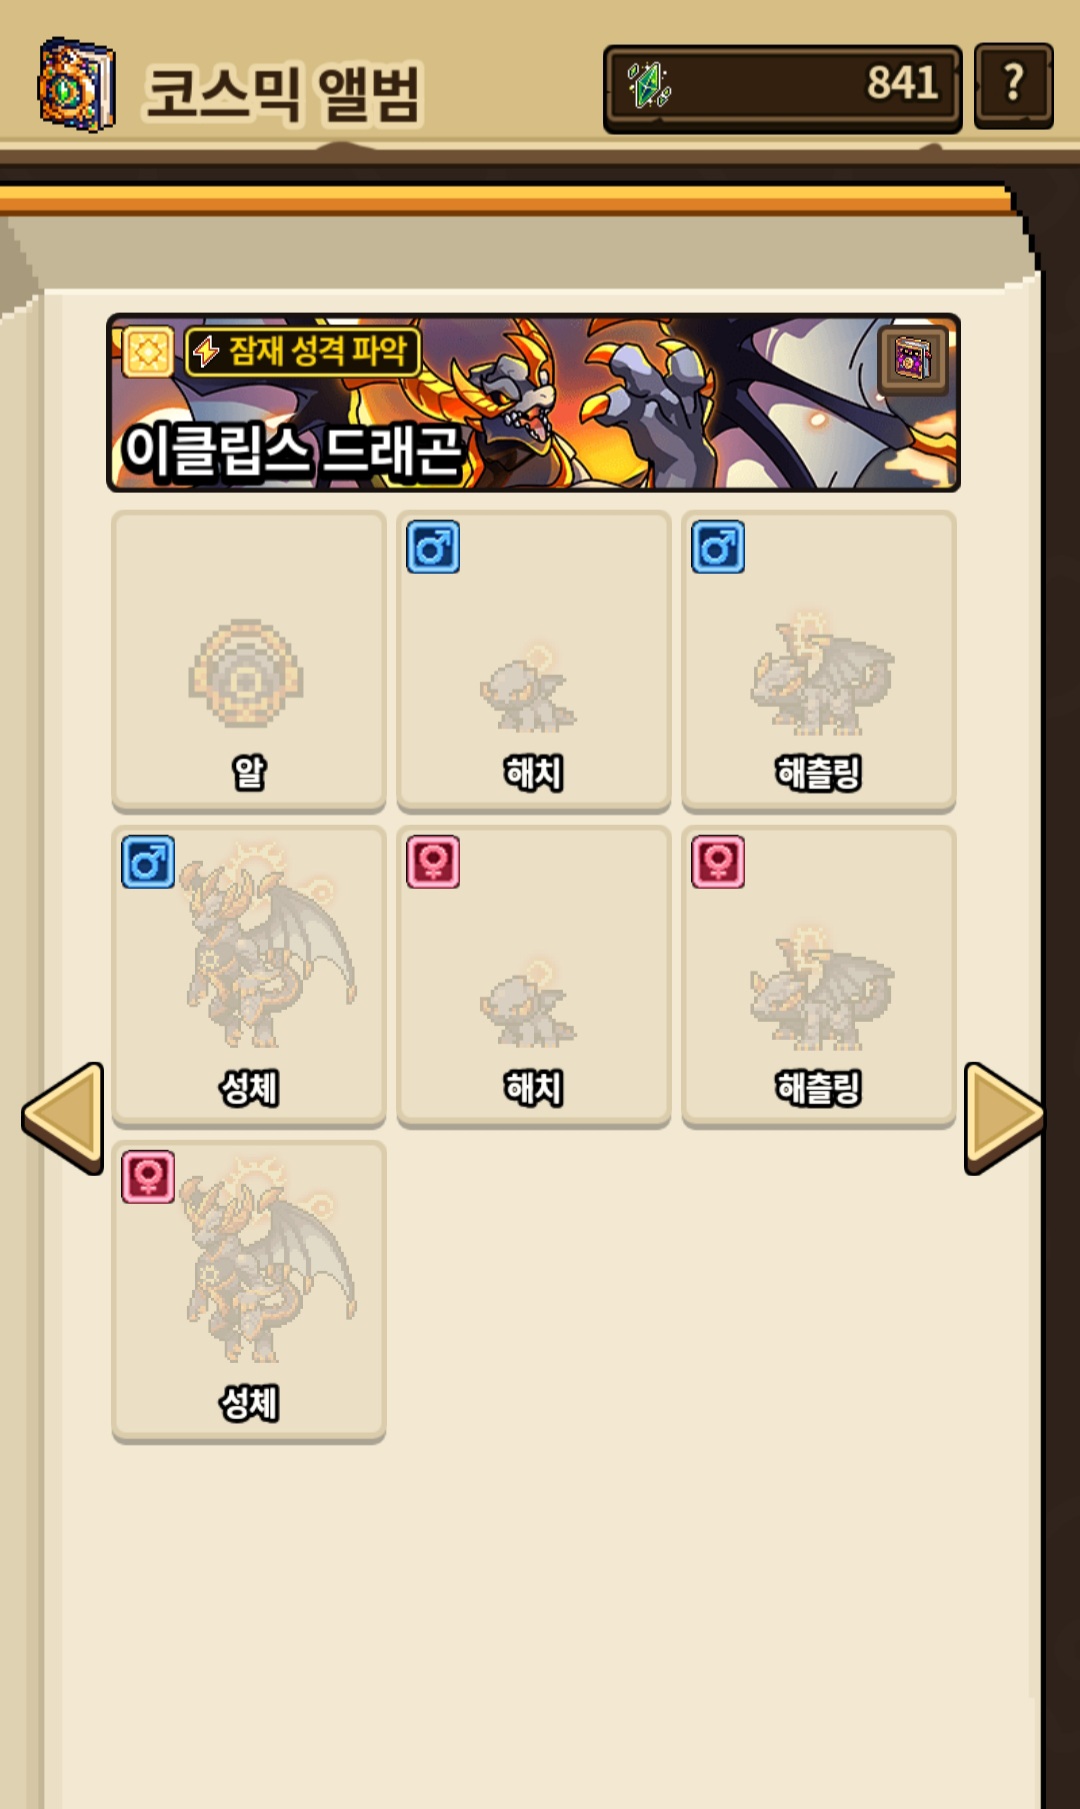Go to previous page with left arrow
This screenshot has height=1809, width=1080.
(x=63, y=1118)
